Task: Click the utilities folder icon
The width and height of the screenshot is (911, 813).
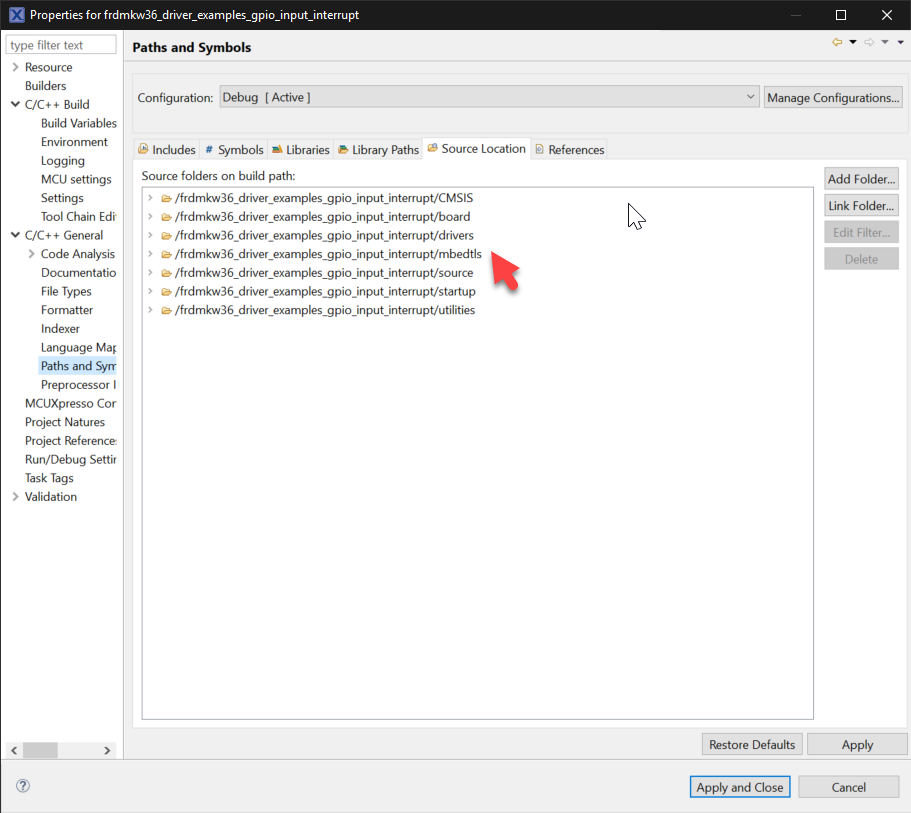Action: coord(166,310)
